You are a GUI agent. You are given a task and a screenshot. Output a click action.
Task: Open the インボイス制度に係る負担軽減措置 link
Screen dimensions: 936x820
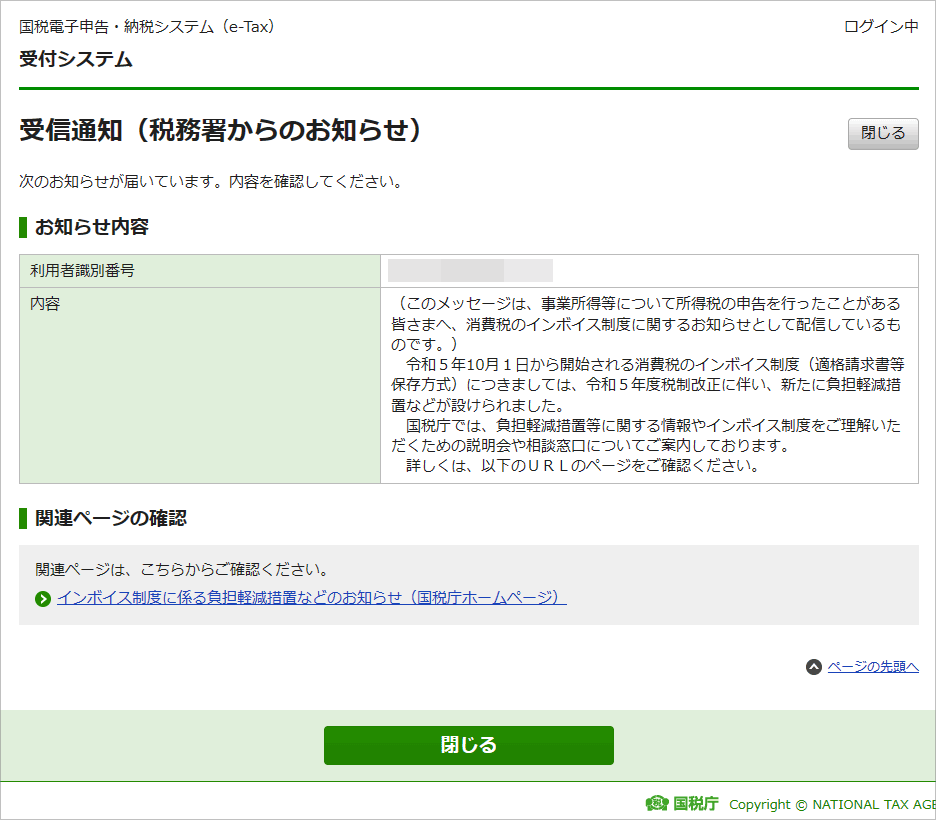(312, 597)
